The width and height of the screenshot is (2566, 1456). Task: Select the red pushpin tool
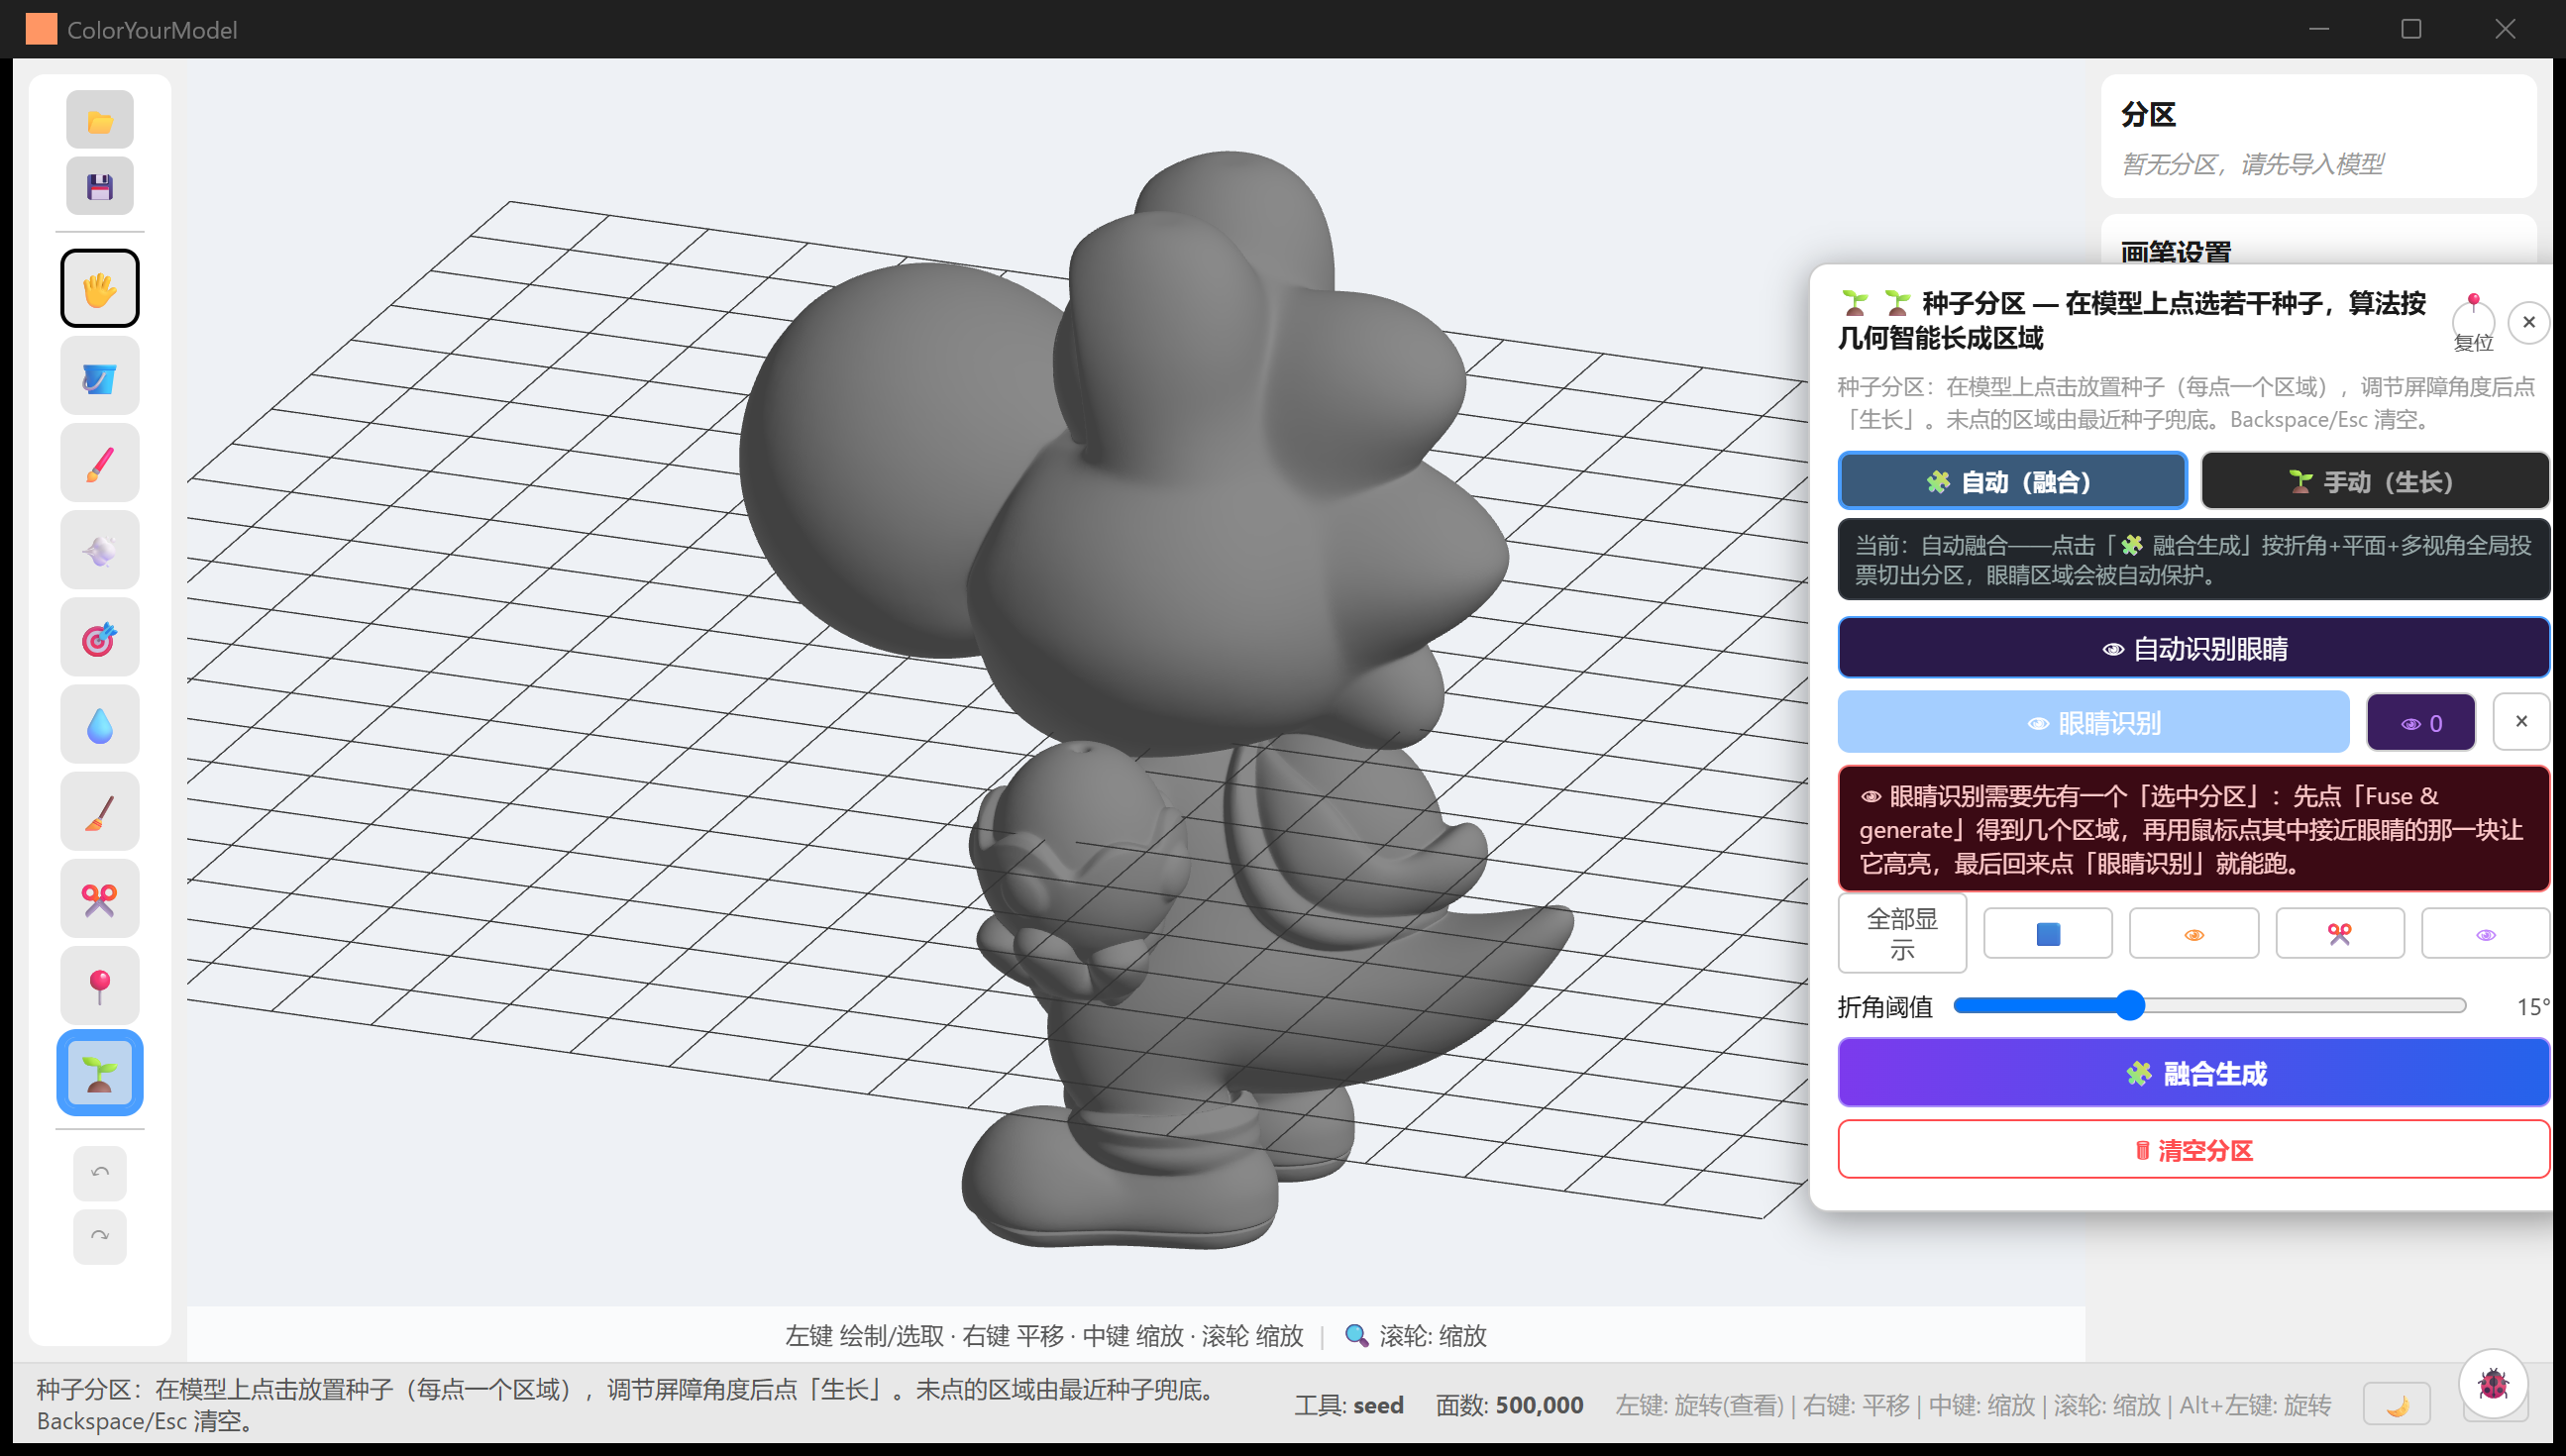point(99,986)
